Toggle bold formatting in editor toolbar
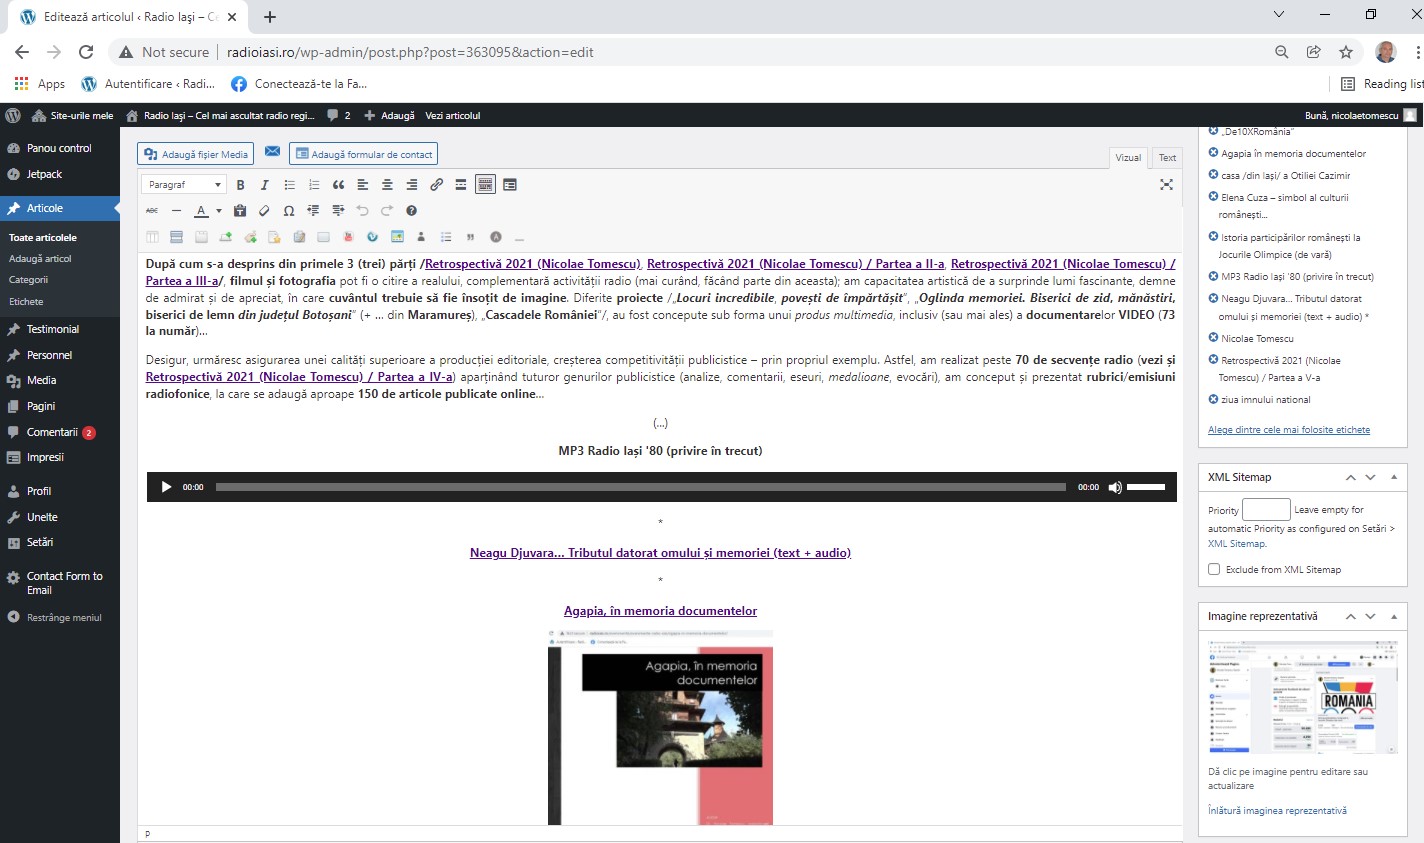Viewport: 1424px width, 843px height. pos(240,185)
